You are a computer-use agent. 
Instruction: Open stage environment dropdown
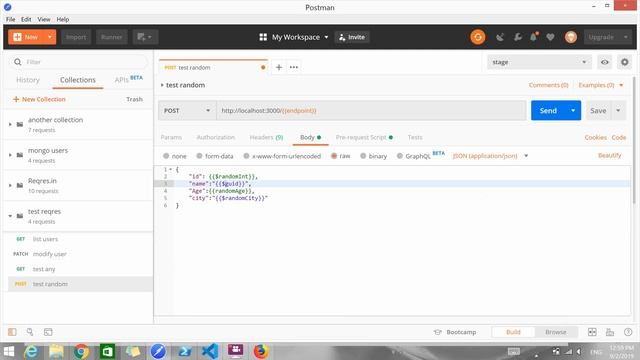tap(539, 62)
